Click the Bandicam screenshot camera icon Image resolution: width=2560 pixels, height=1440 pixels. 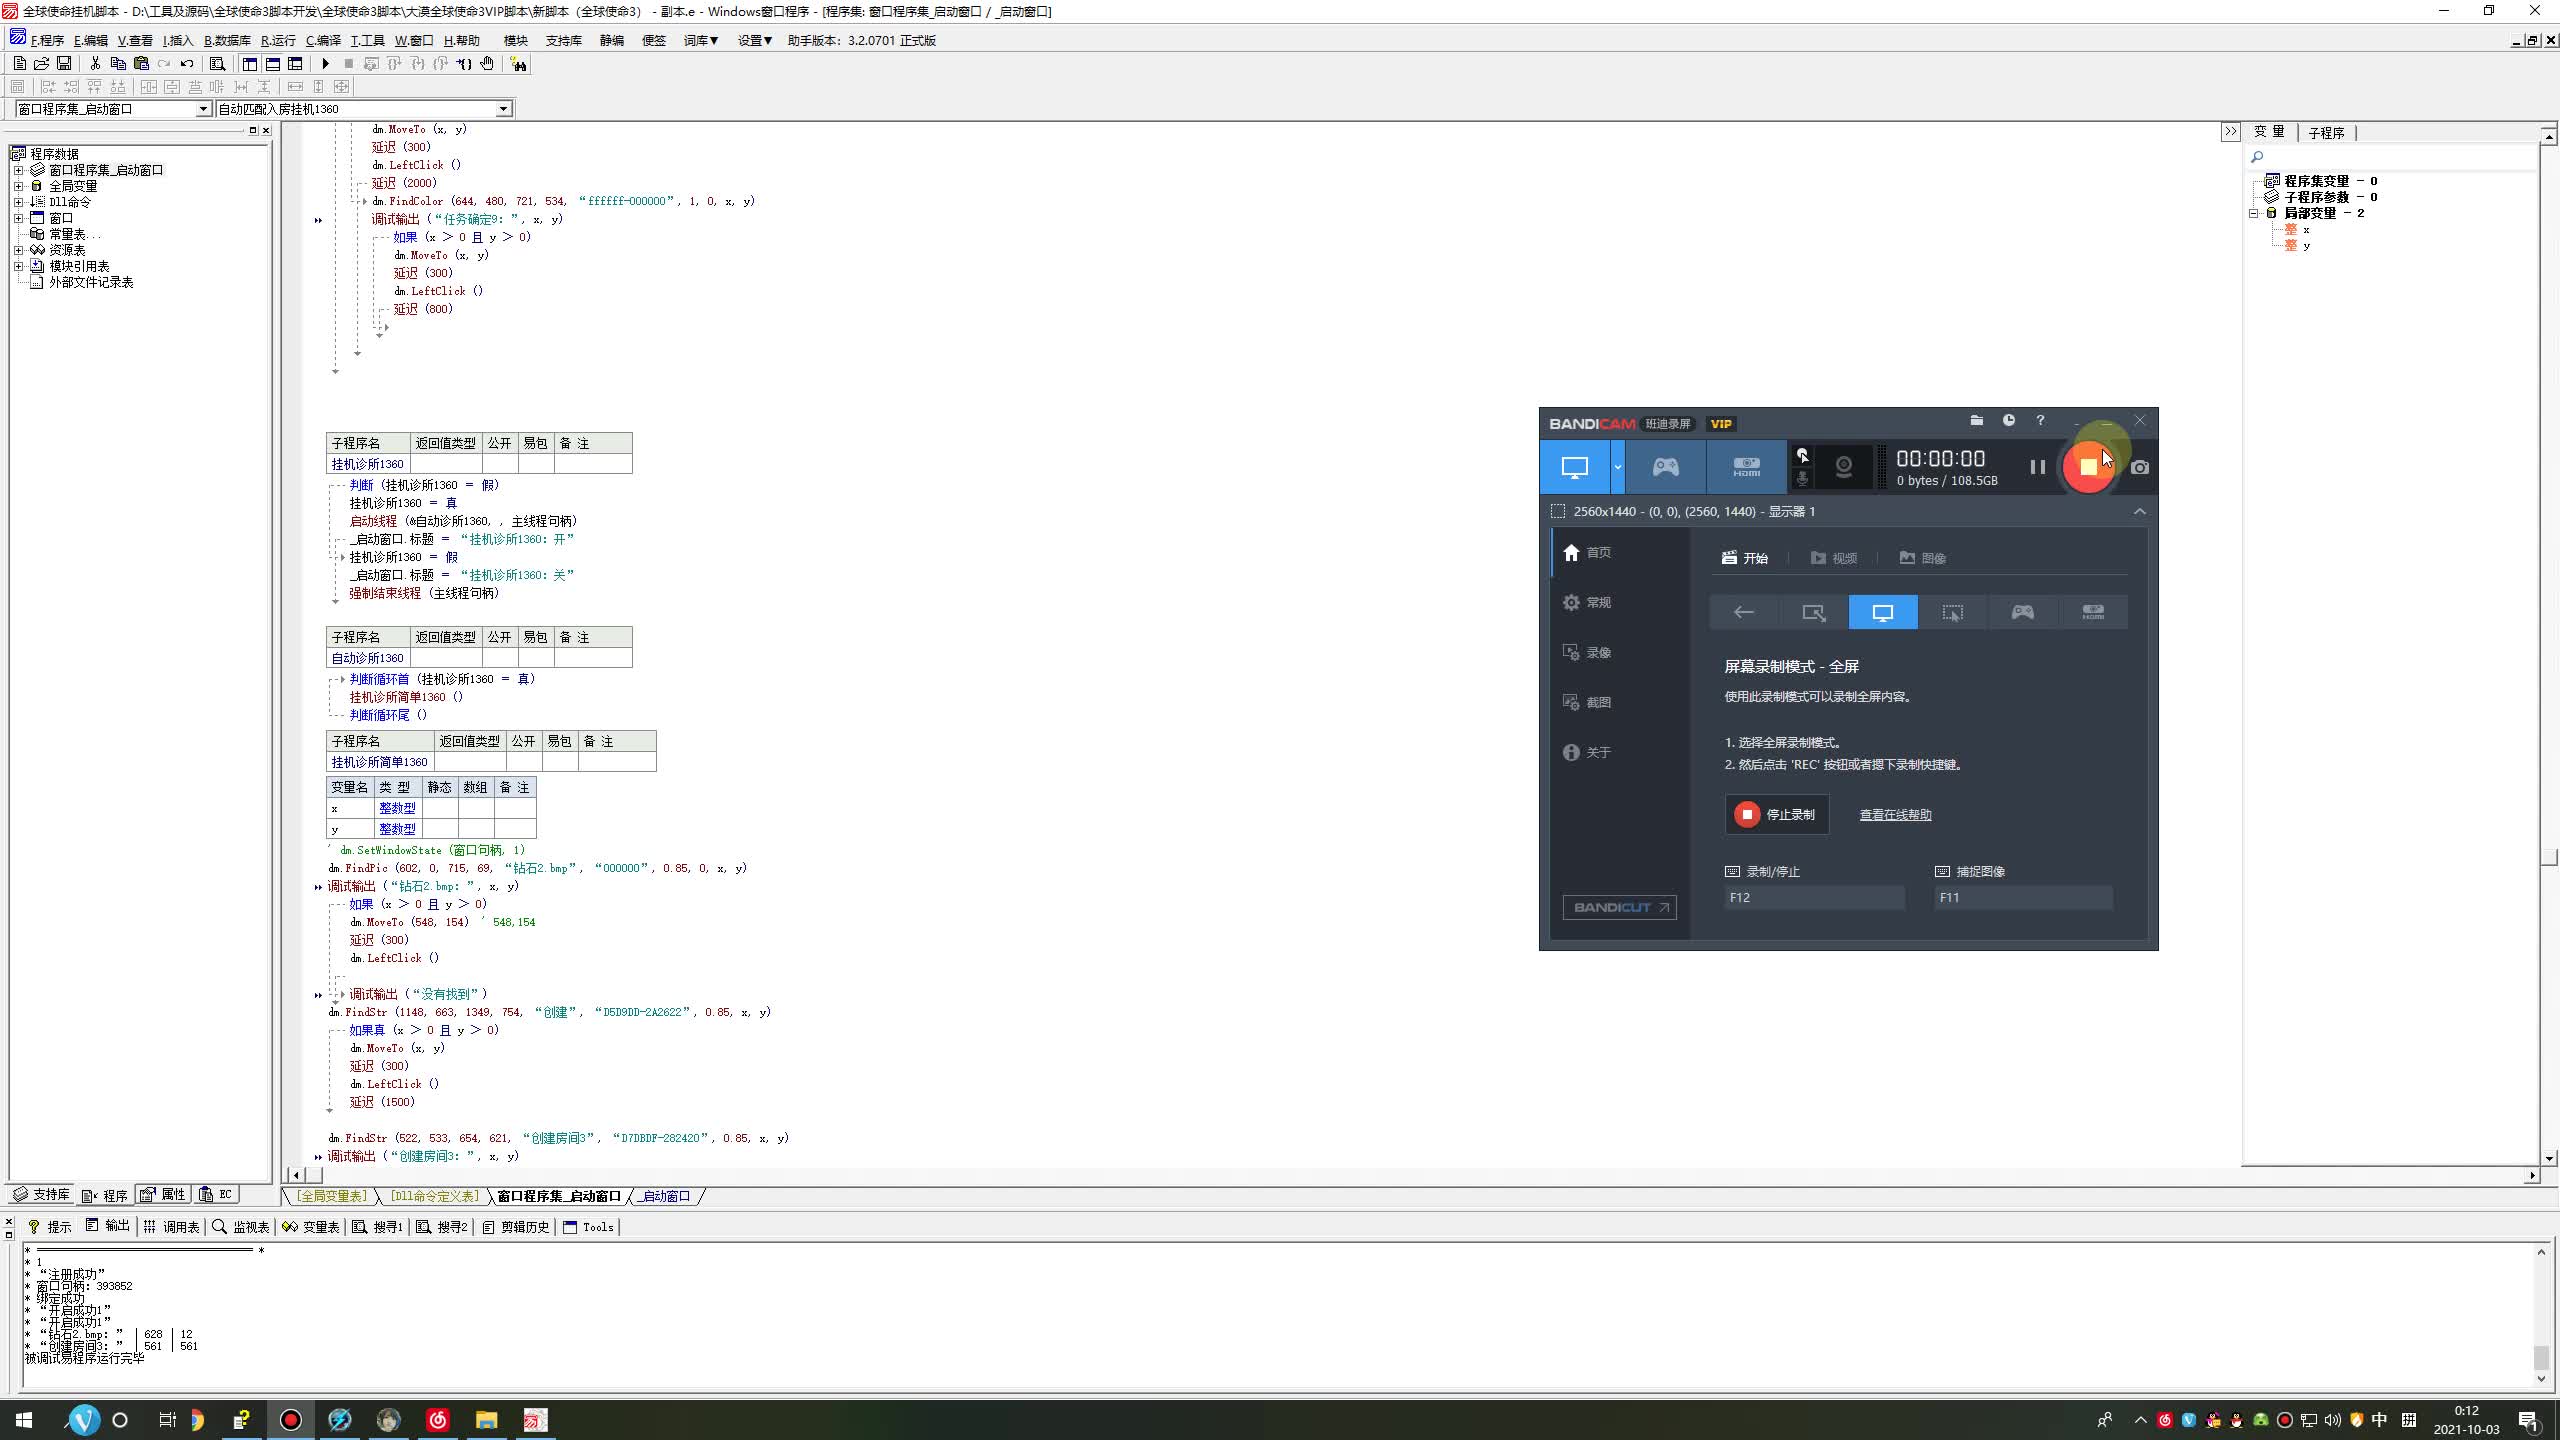[2139, 467]
